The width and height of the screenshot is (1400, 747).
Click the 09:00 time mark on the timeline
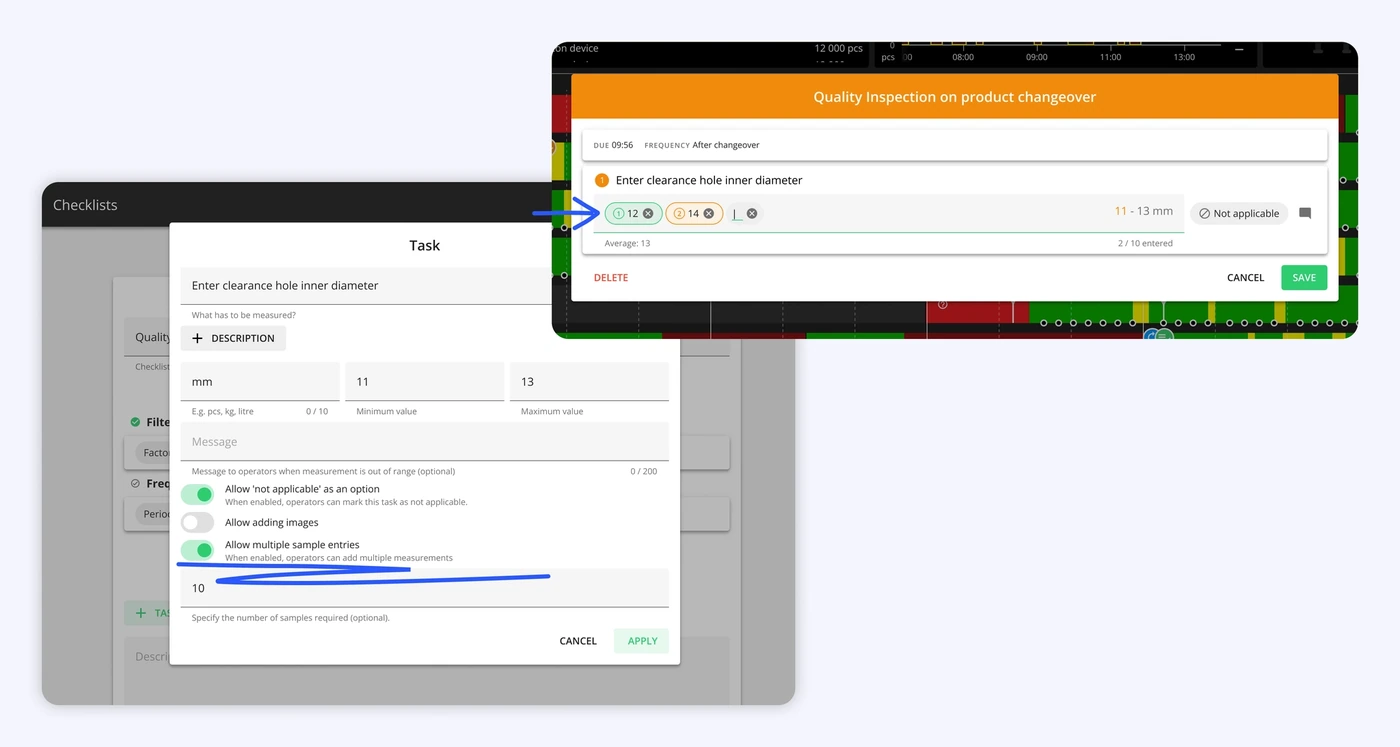(1037, 57)
